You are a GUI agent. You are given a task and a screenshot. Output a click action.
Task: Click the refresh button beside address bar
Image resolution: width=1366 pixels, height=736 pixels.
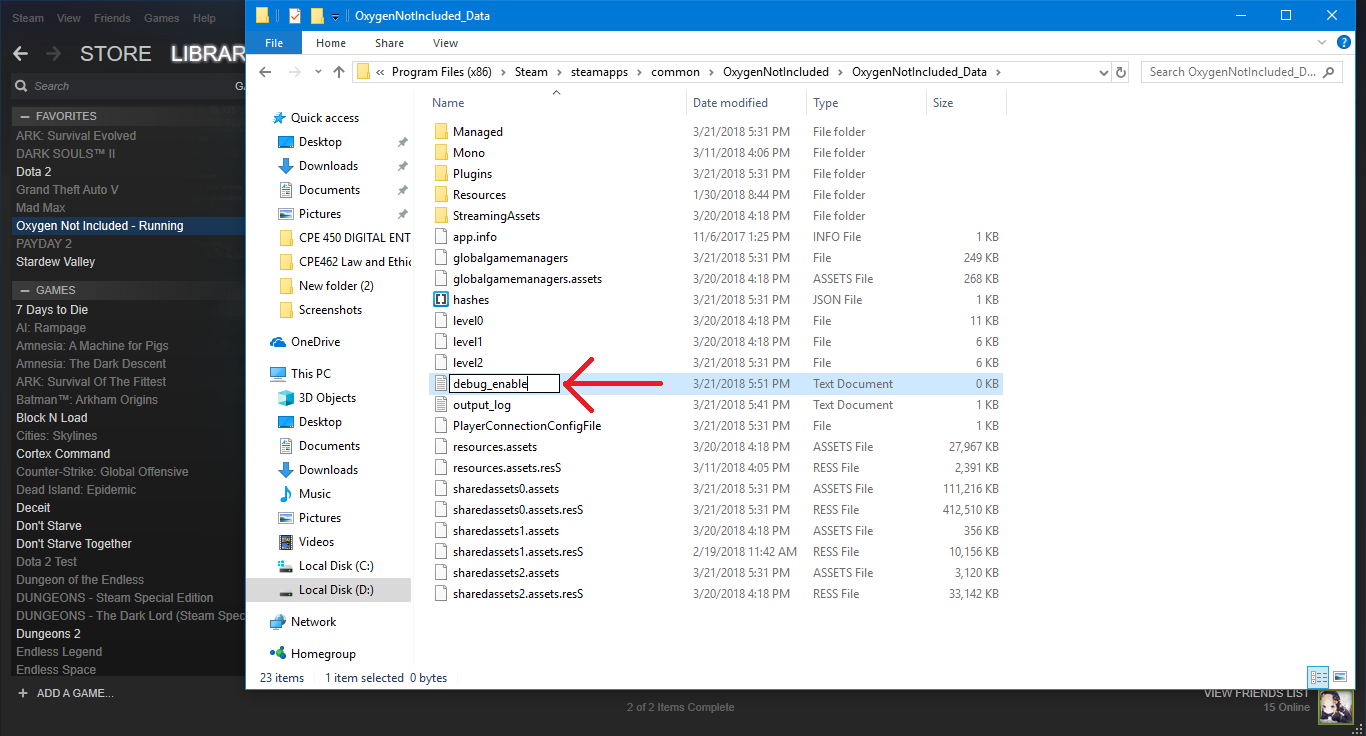pyautogui.click(x=1121, y=72)
